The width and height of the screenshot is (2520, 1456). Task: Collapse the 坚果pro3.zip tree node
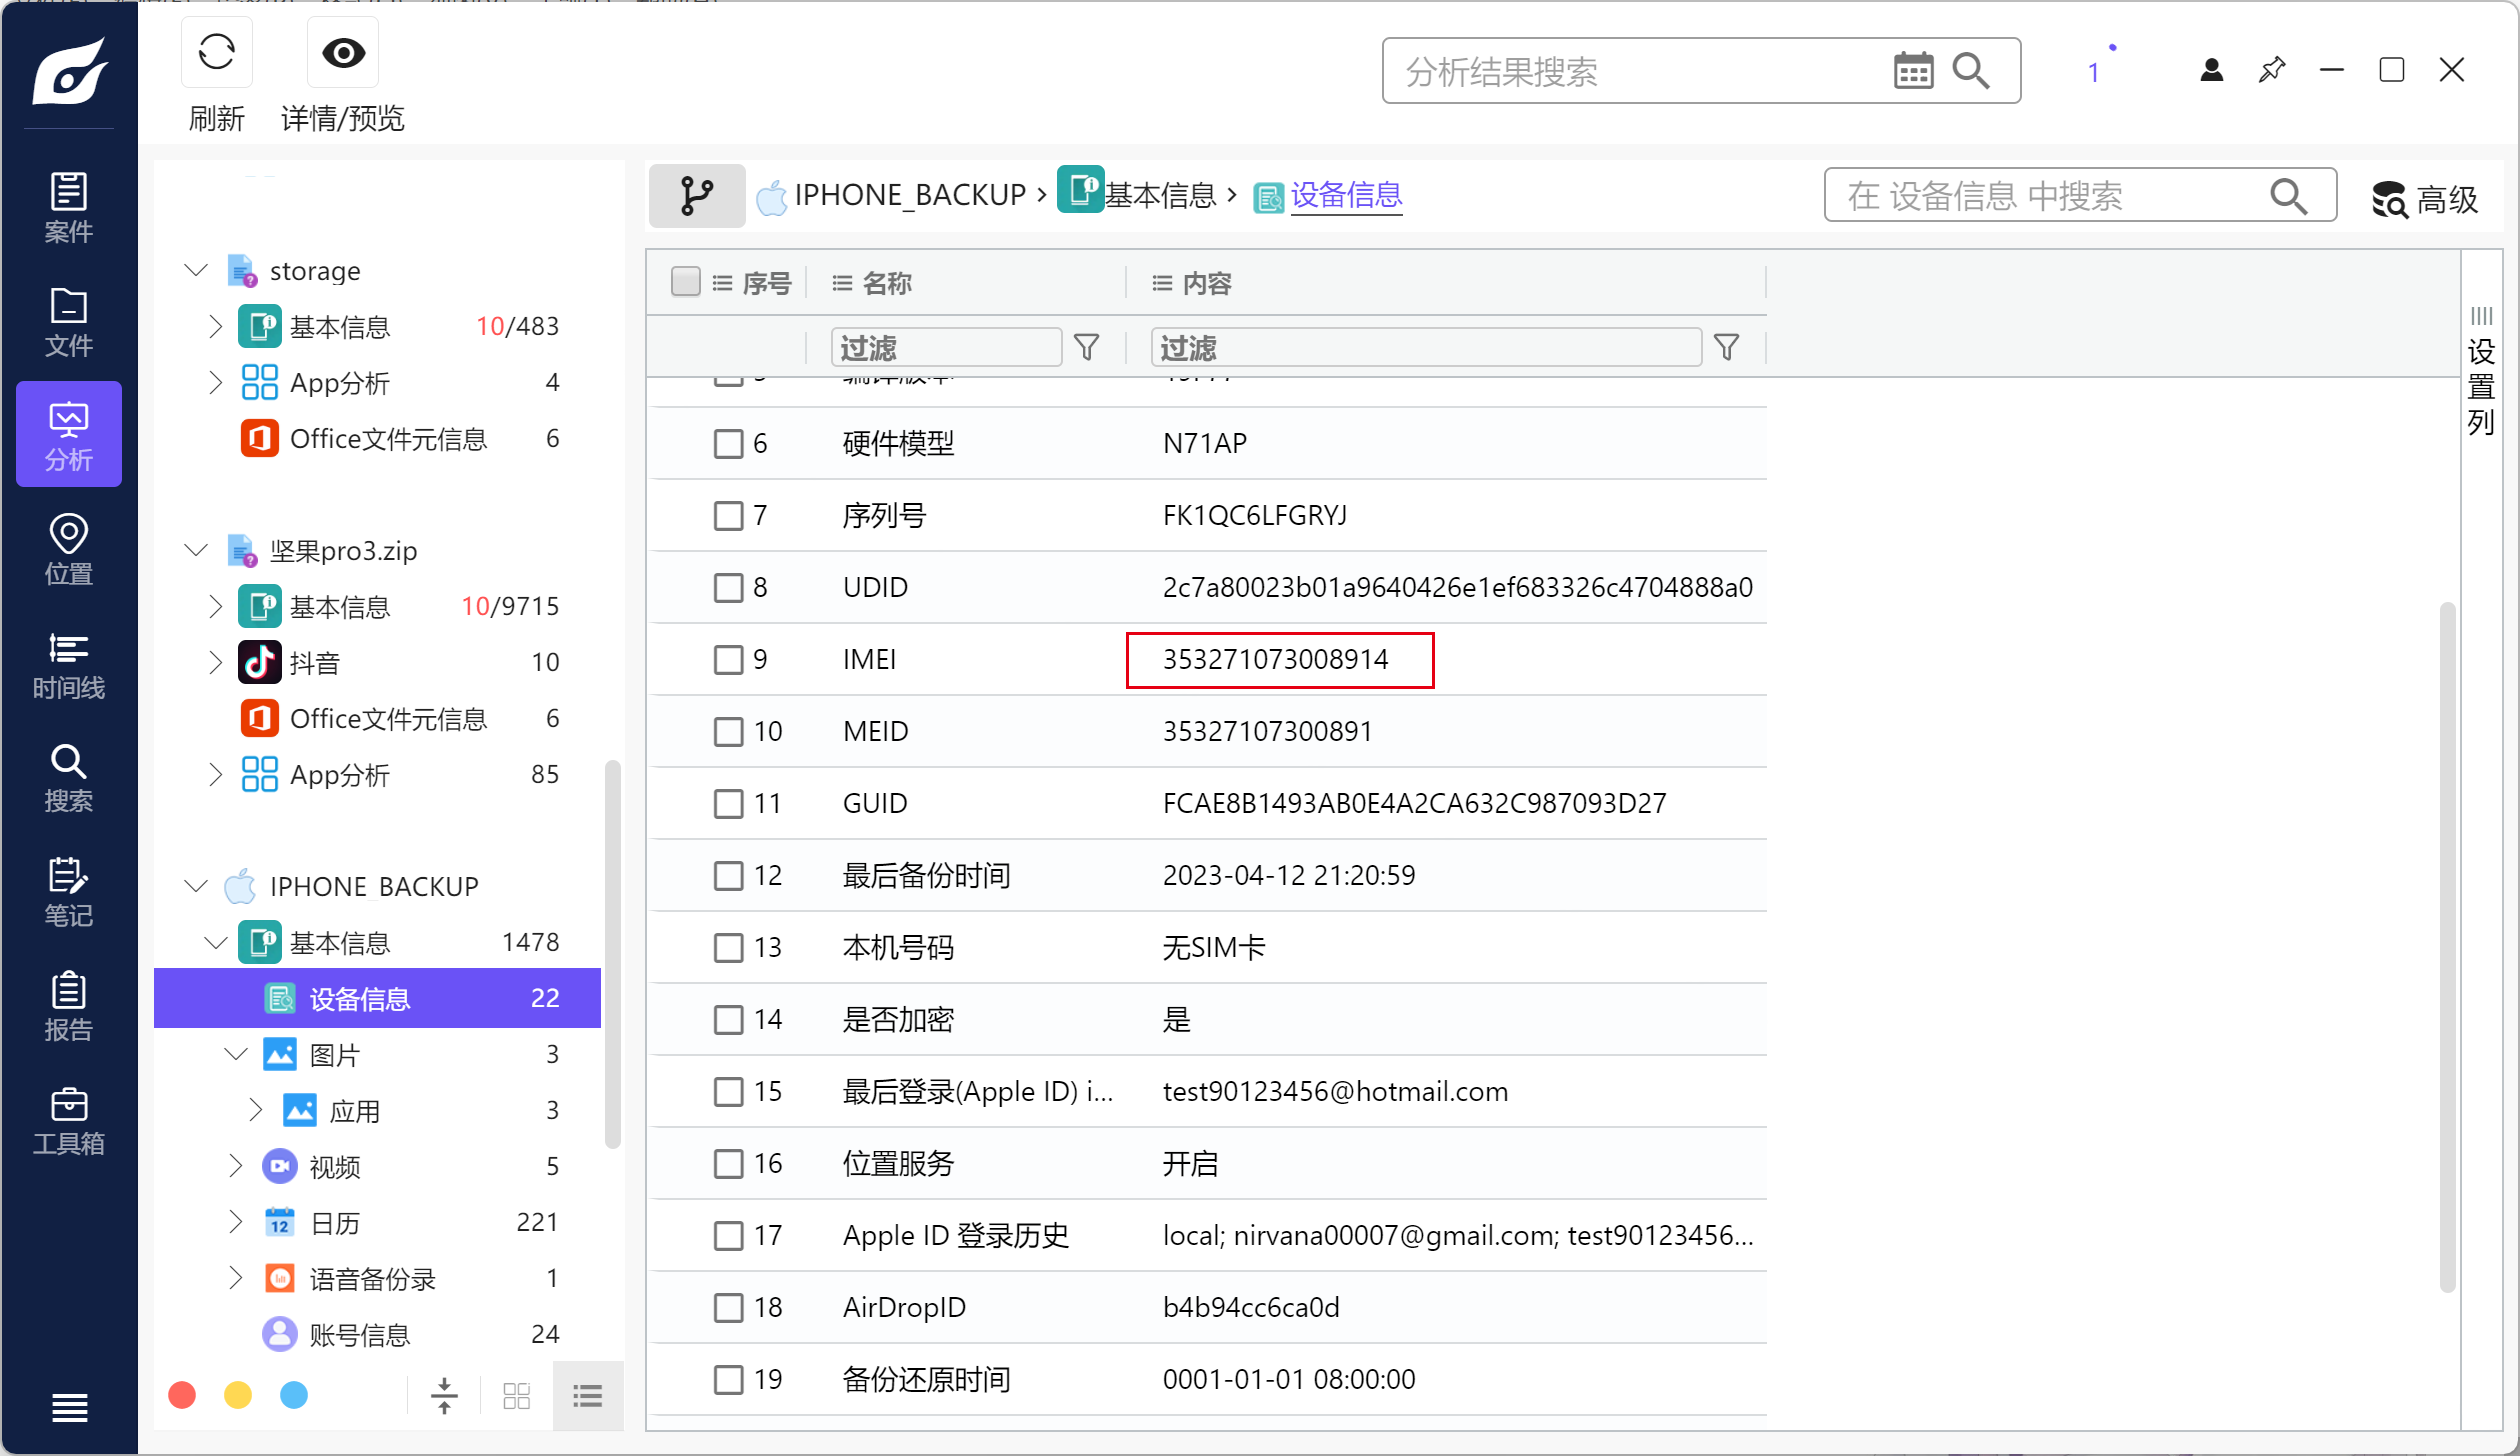pyautogui.click(x=196, y=550)
